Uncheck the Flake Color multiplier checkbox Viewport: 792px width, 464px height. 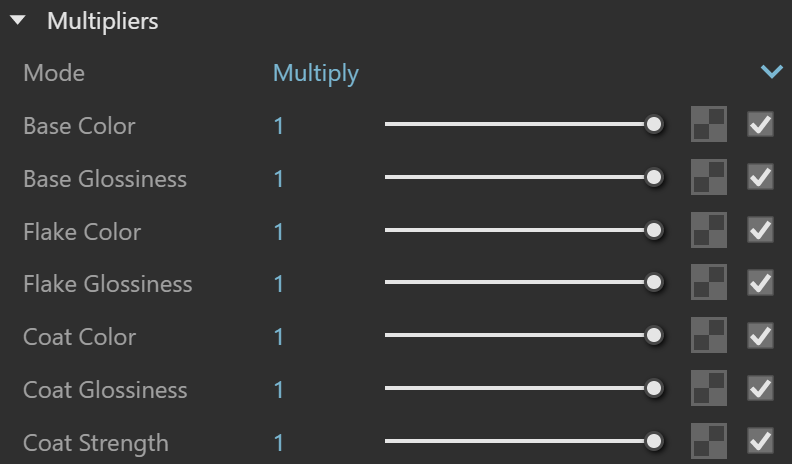pyautogui.click(x=760, y=230)
